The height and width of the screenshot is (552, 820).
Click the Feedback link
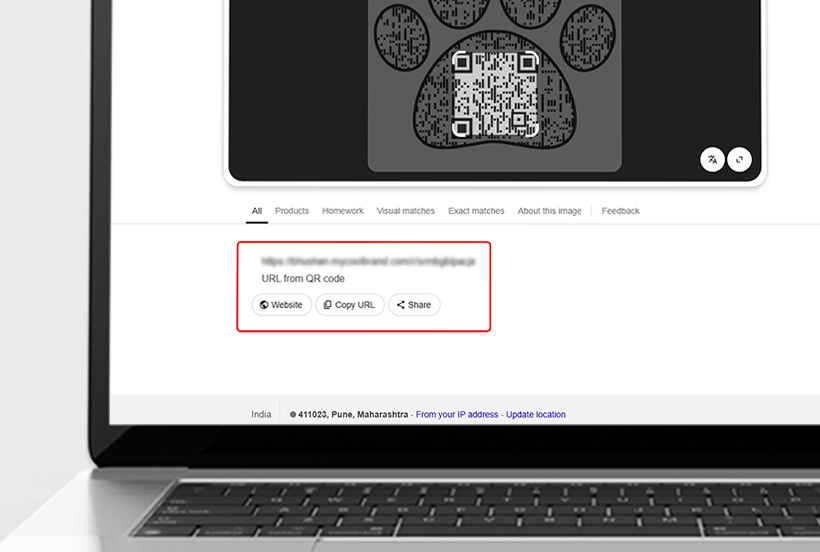pos(620,211)
